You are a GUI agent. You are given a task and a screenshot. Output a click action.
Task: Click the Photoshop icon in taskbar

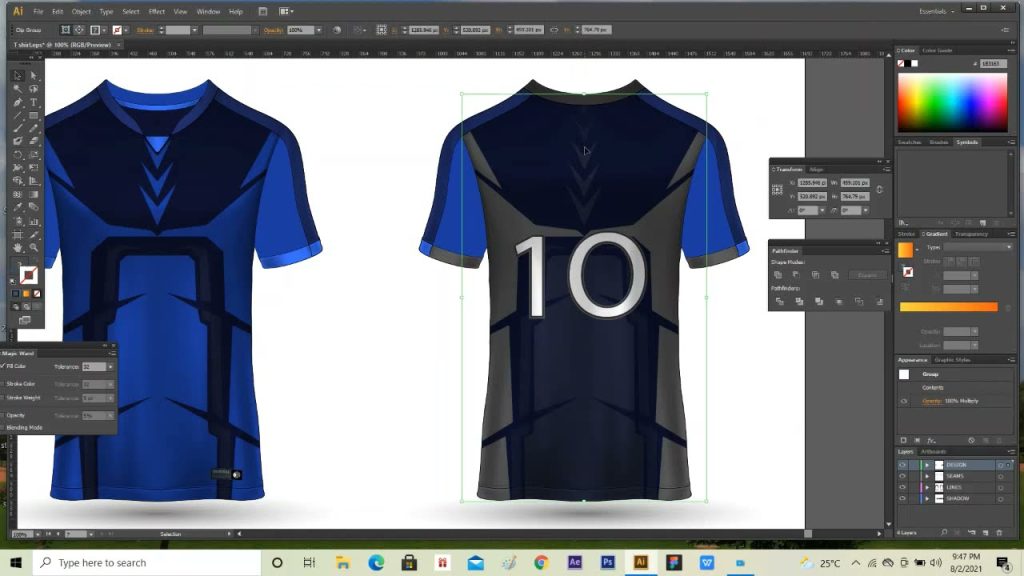pos(607,562)
